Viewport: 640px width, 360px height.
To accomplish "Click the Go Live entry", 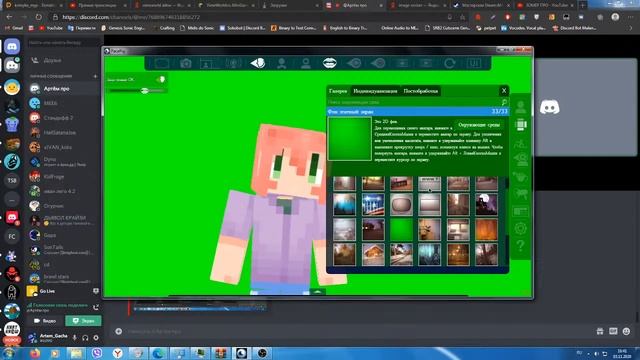I will point(63,291).
